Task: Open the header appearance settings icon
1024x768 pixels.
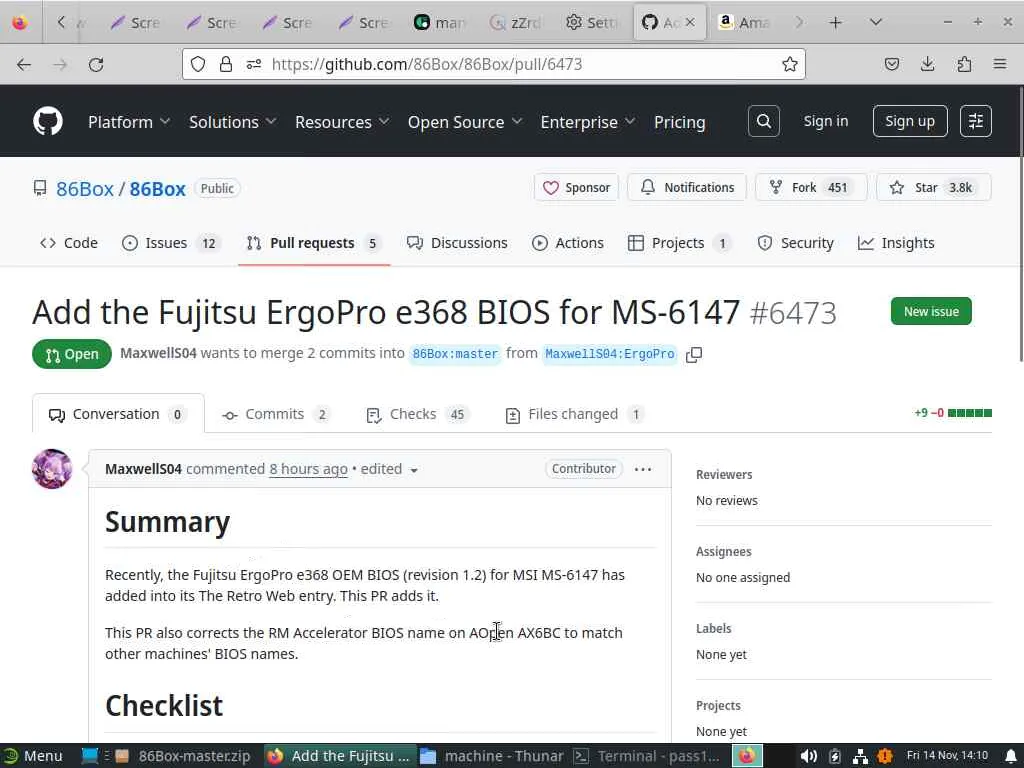Action: pos(976,121)
